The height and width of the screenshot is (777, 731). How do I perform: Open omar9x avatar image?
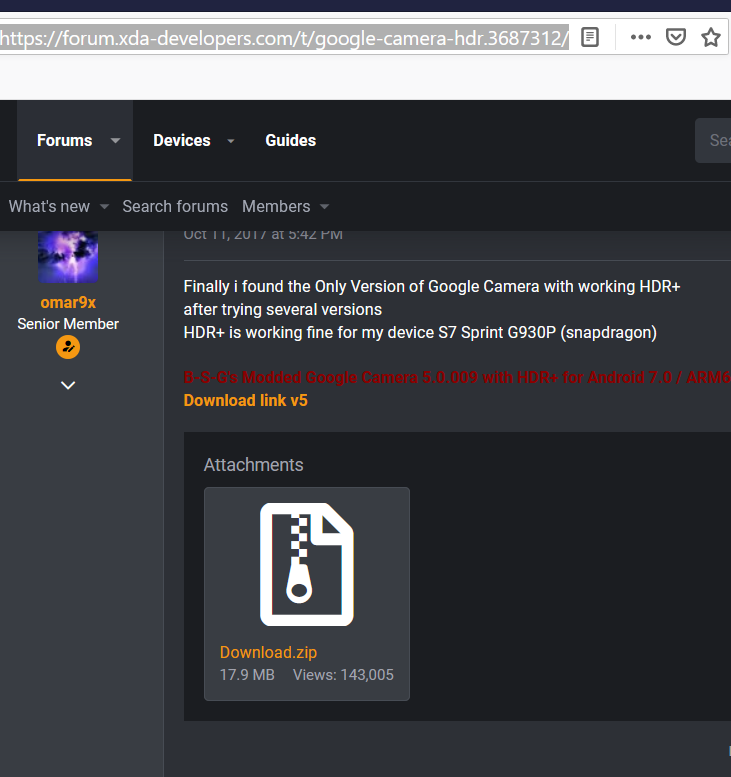68,257
